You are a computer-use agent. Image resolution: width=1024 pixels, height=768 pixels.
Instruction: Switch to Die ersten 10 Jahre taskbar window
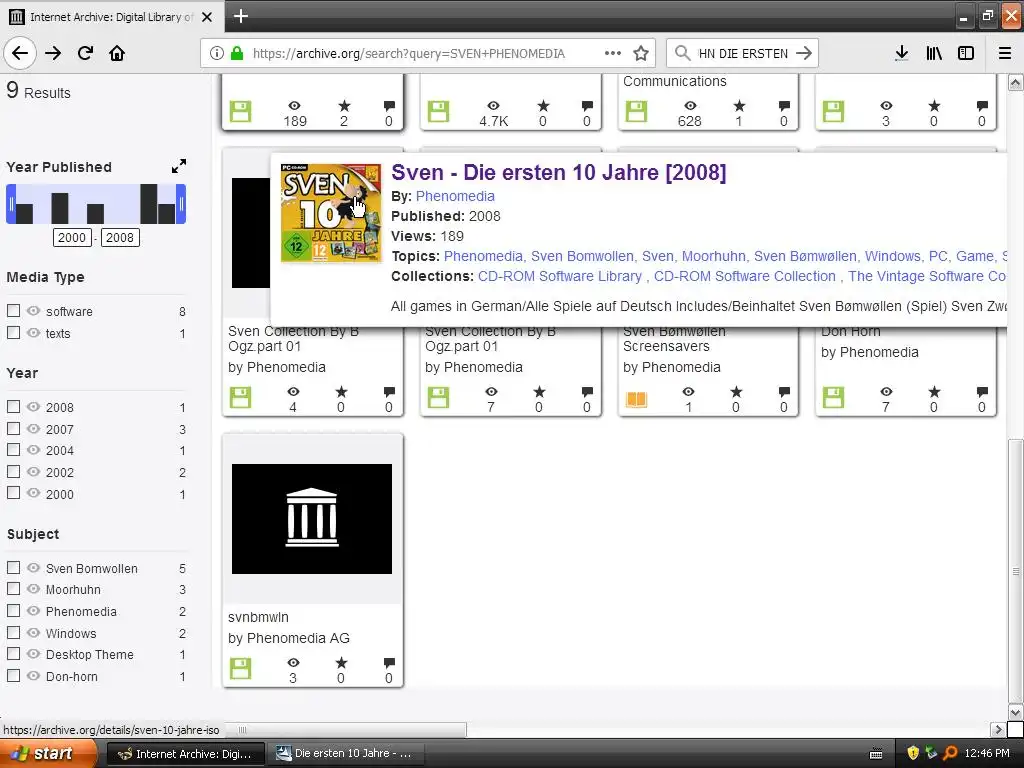pos(346,754)
